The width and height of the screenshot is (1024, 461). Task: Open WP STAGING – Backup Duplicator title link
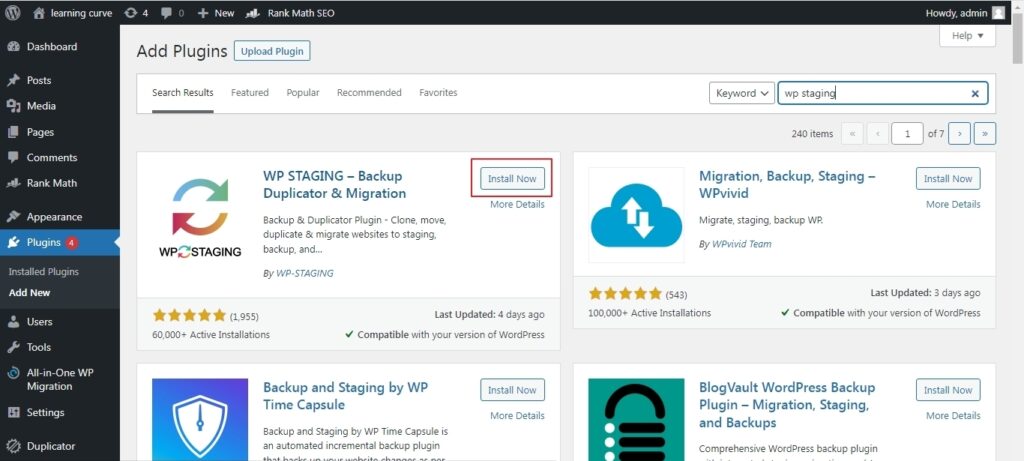pyautogui.click(x=334, y=185)
